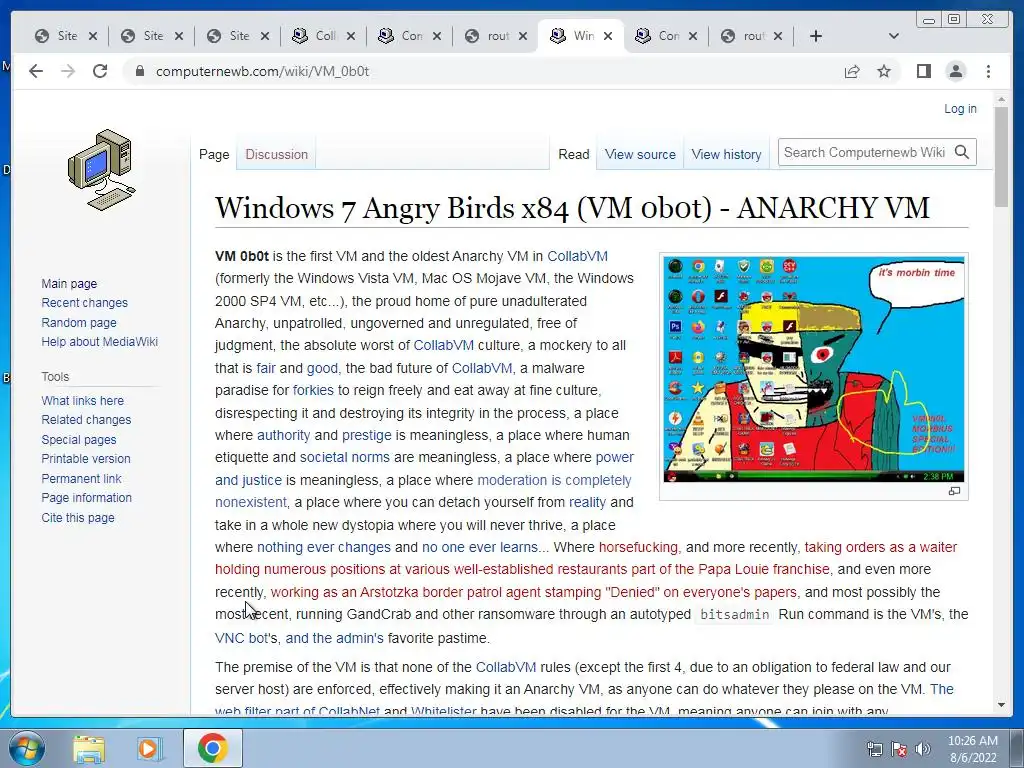Click Cite this page link
Image resolution: width=1024 pixels, height=768 pixels.
click(78, 517)
